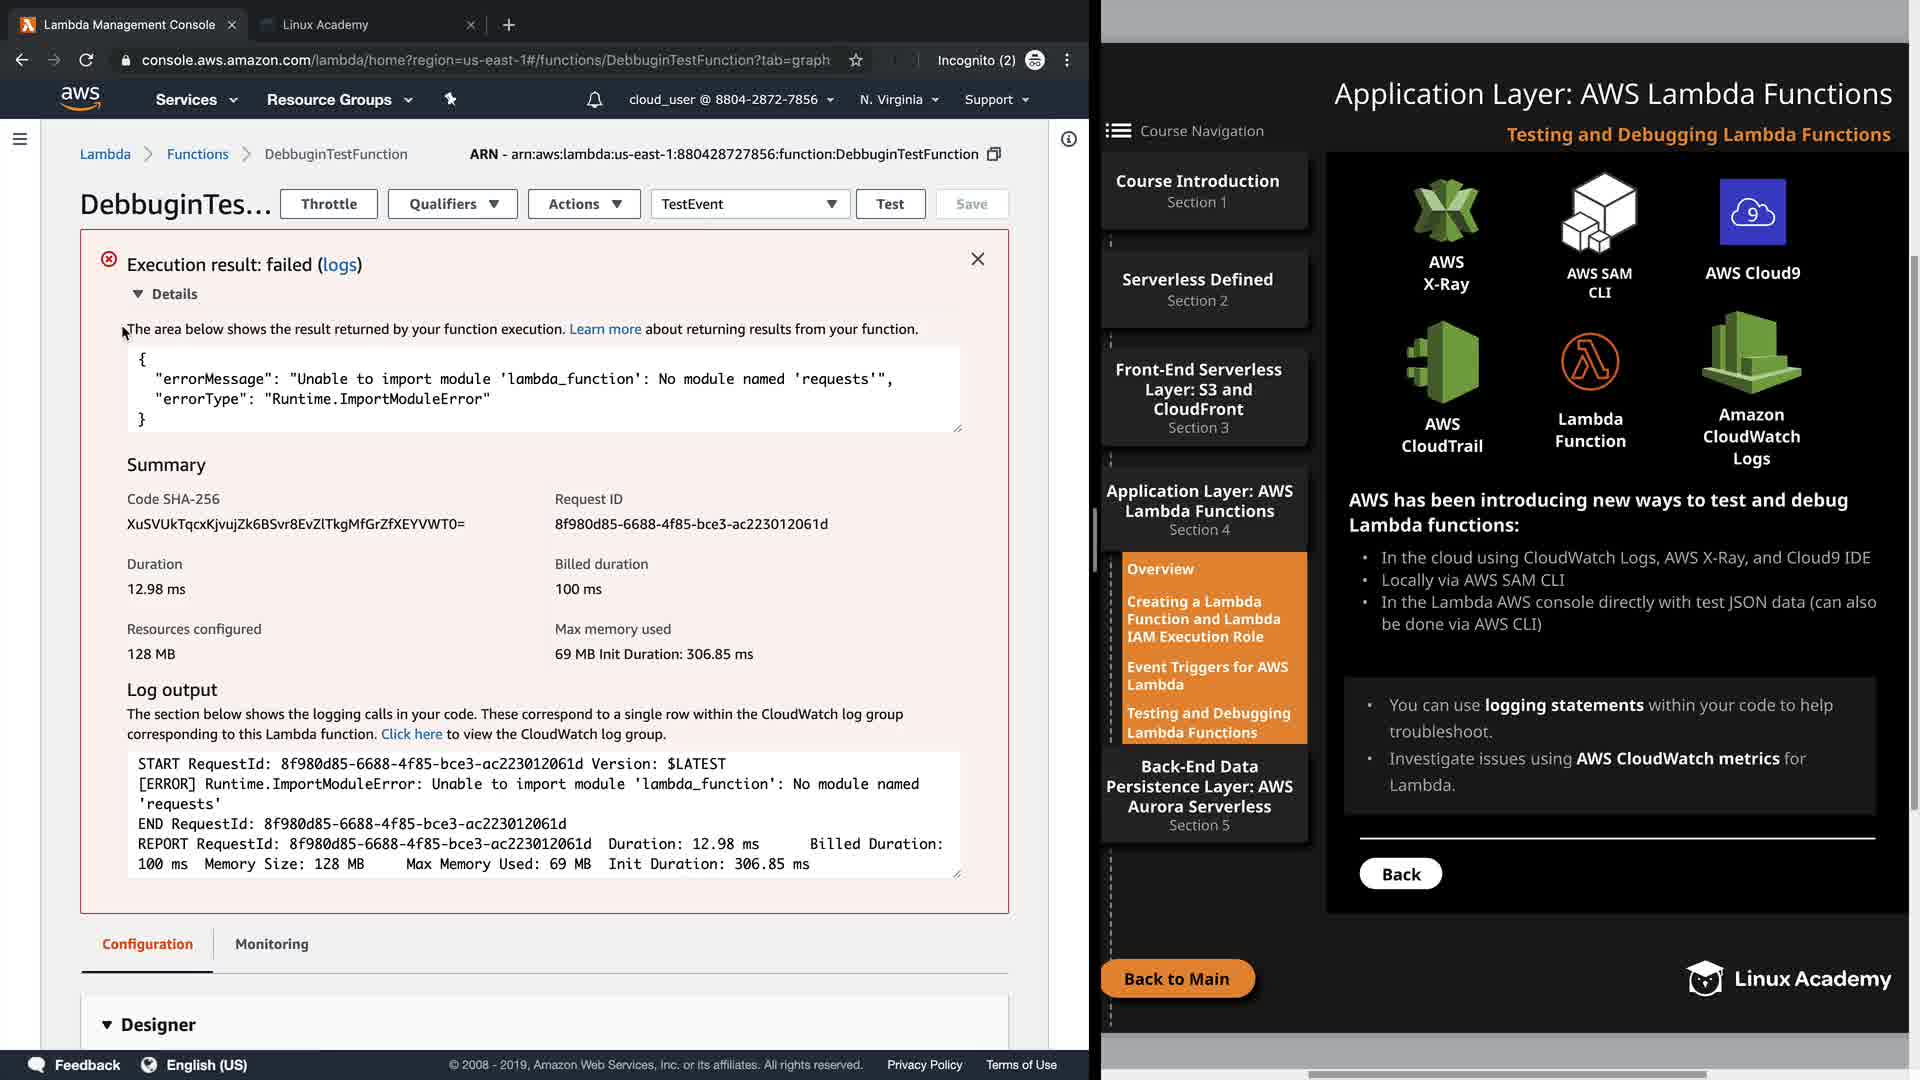1920x1080 pixels.
Task: Collapse the Designer section
Action: pos(107,1025)
